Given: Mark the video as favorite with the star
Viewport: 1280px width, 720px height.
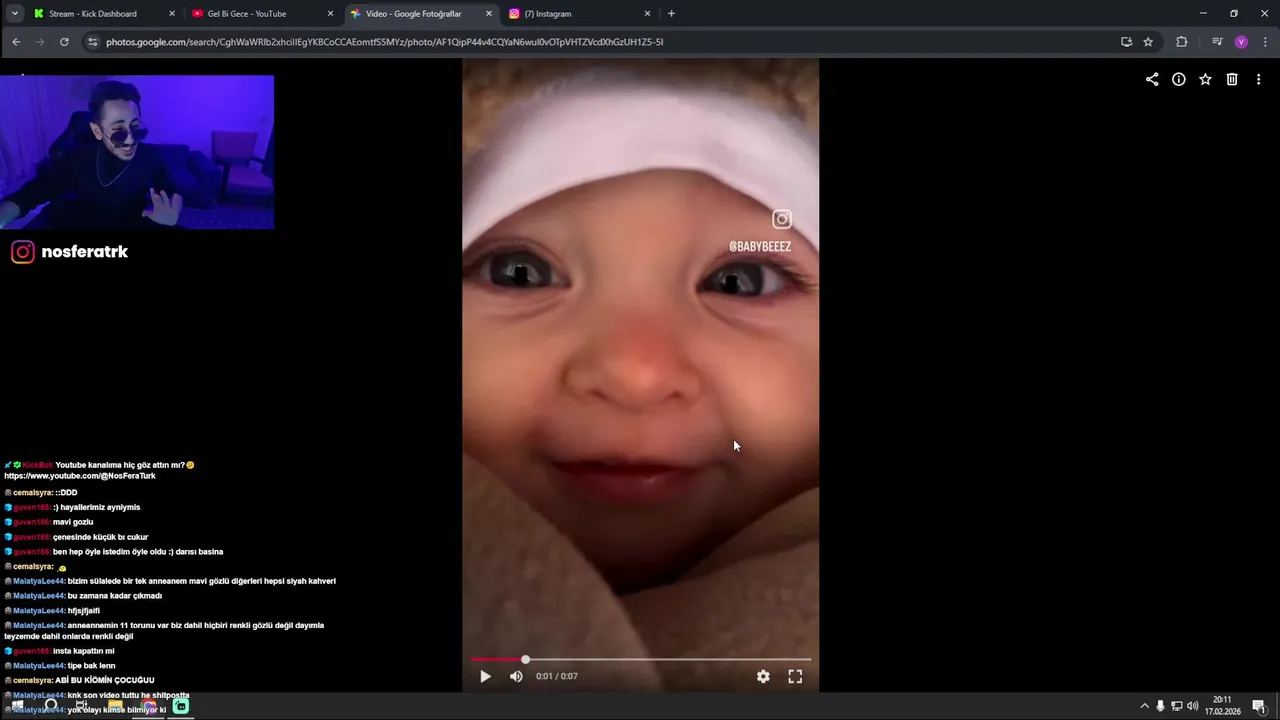Looking at the screenshot, I should pyautogui.click(x=1205, y=79).
